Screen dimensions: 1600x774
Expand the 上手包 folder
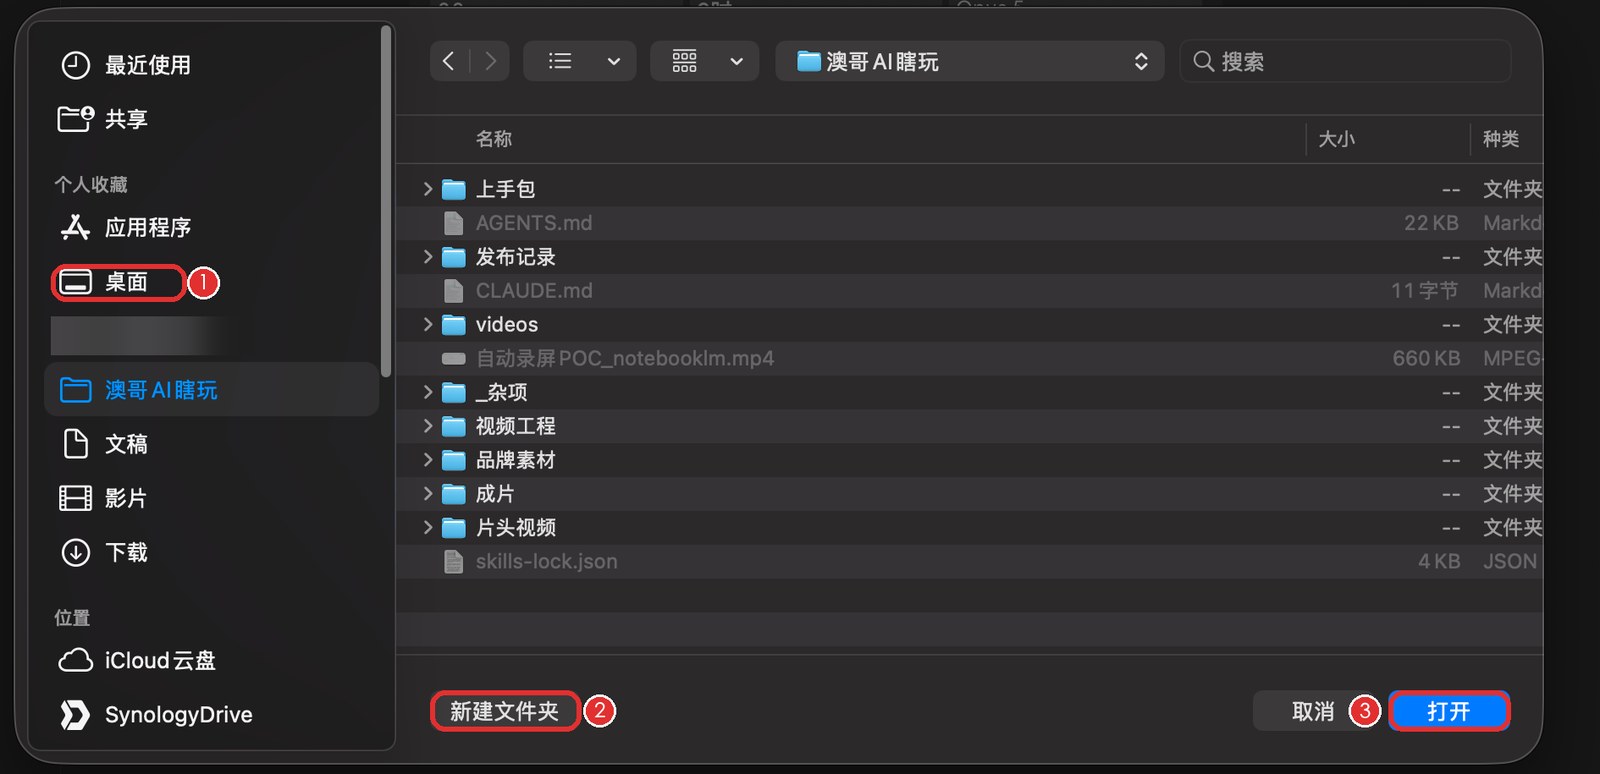[x=428, y=189]
